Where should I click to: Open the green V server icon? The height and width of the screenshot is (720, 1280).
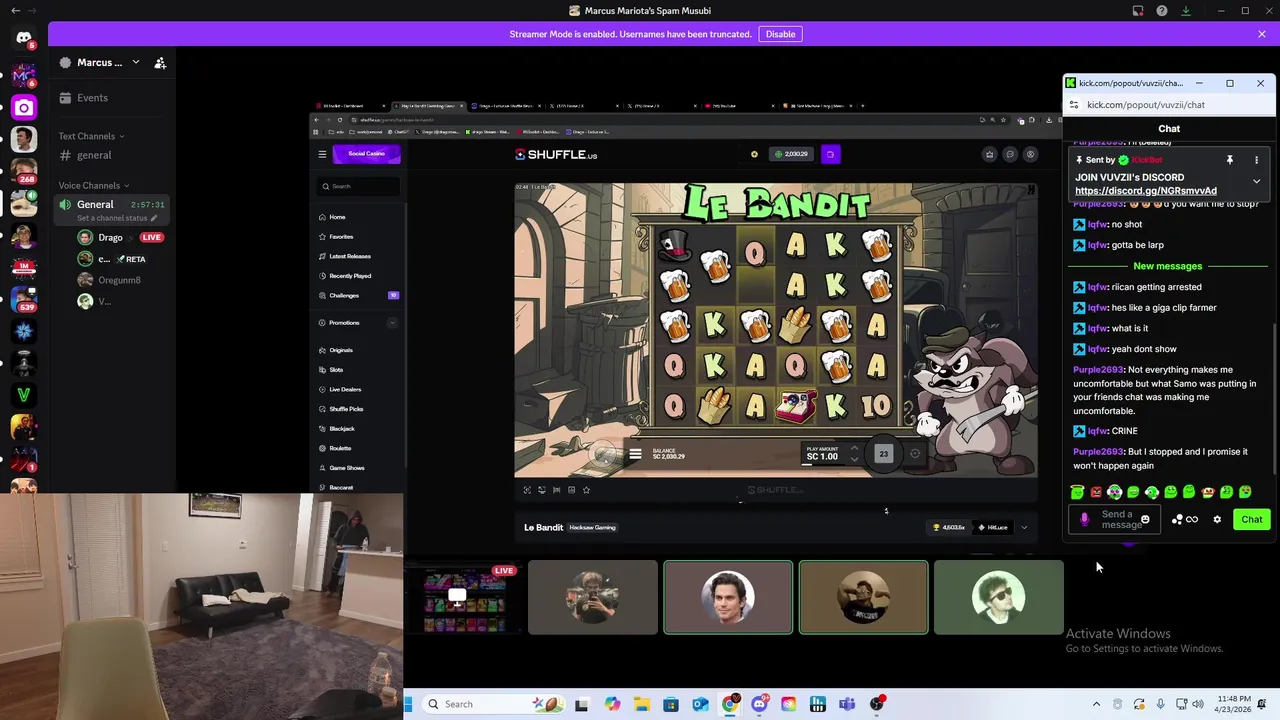tap(24, 395)
